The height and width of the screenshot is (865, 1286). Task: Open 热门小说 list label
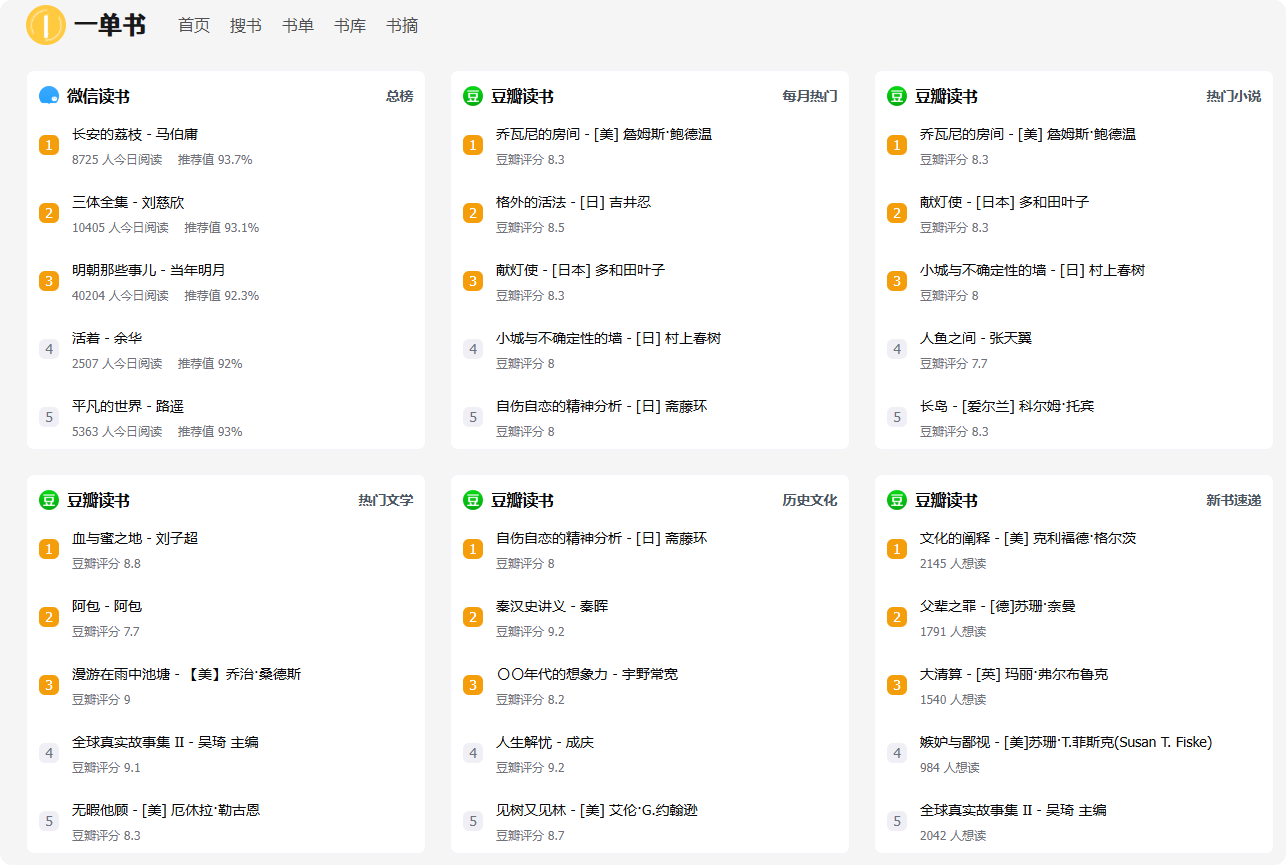click(x=1234, y=96)
